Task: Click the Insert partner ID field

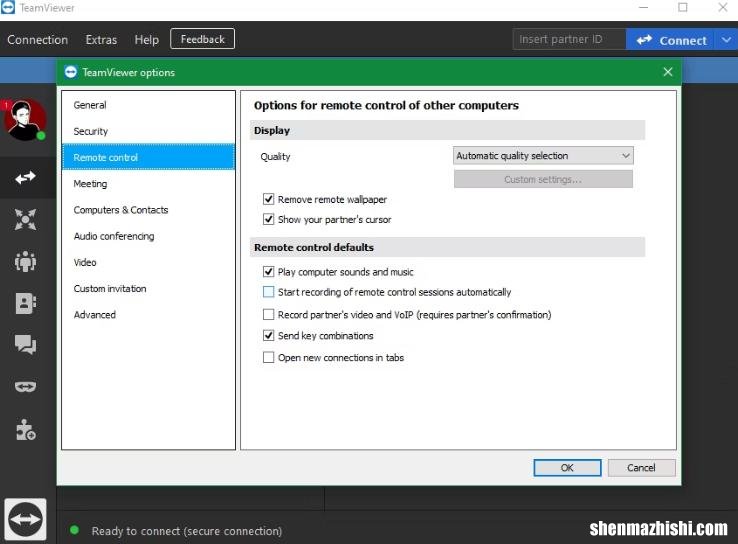Action: (569, 39)
